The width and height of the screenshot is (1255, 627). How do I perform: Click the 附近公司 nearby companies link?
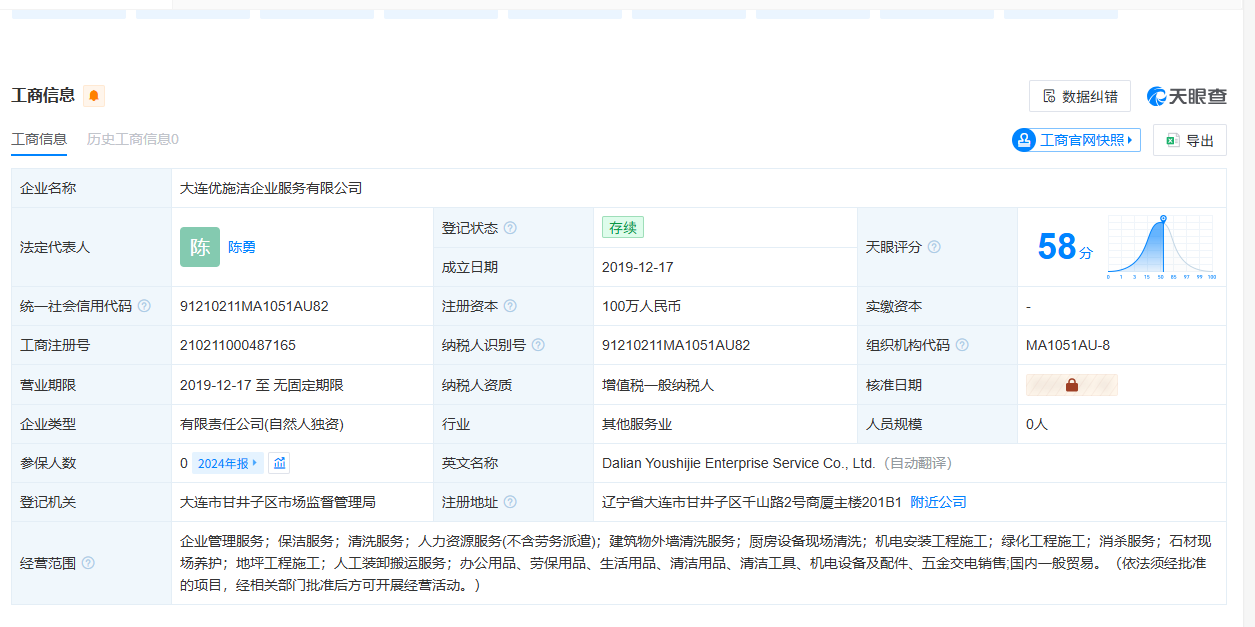tap(938, 502)
